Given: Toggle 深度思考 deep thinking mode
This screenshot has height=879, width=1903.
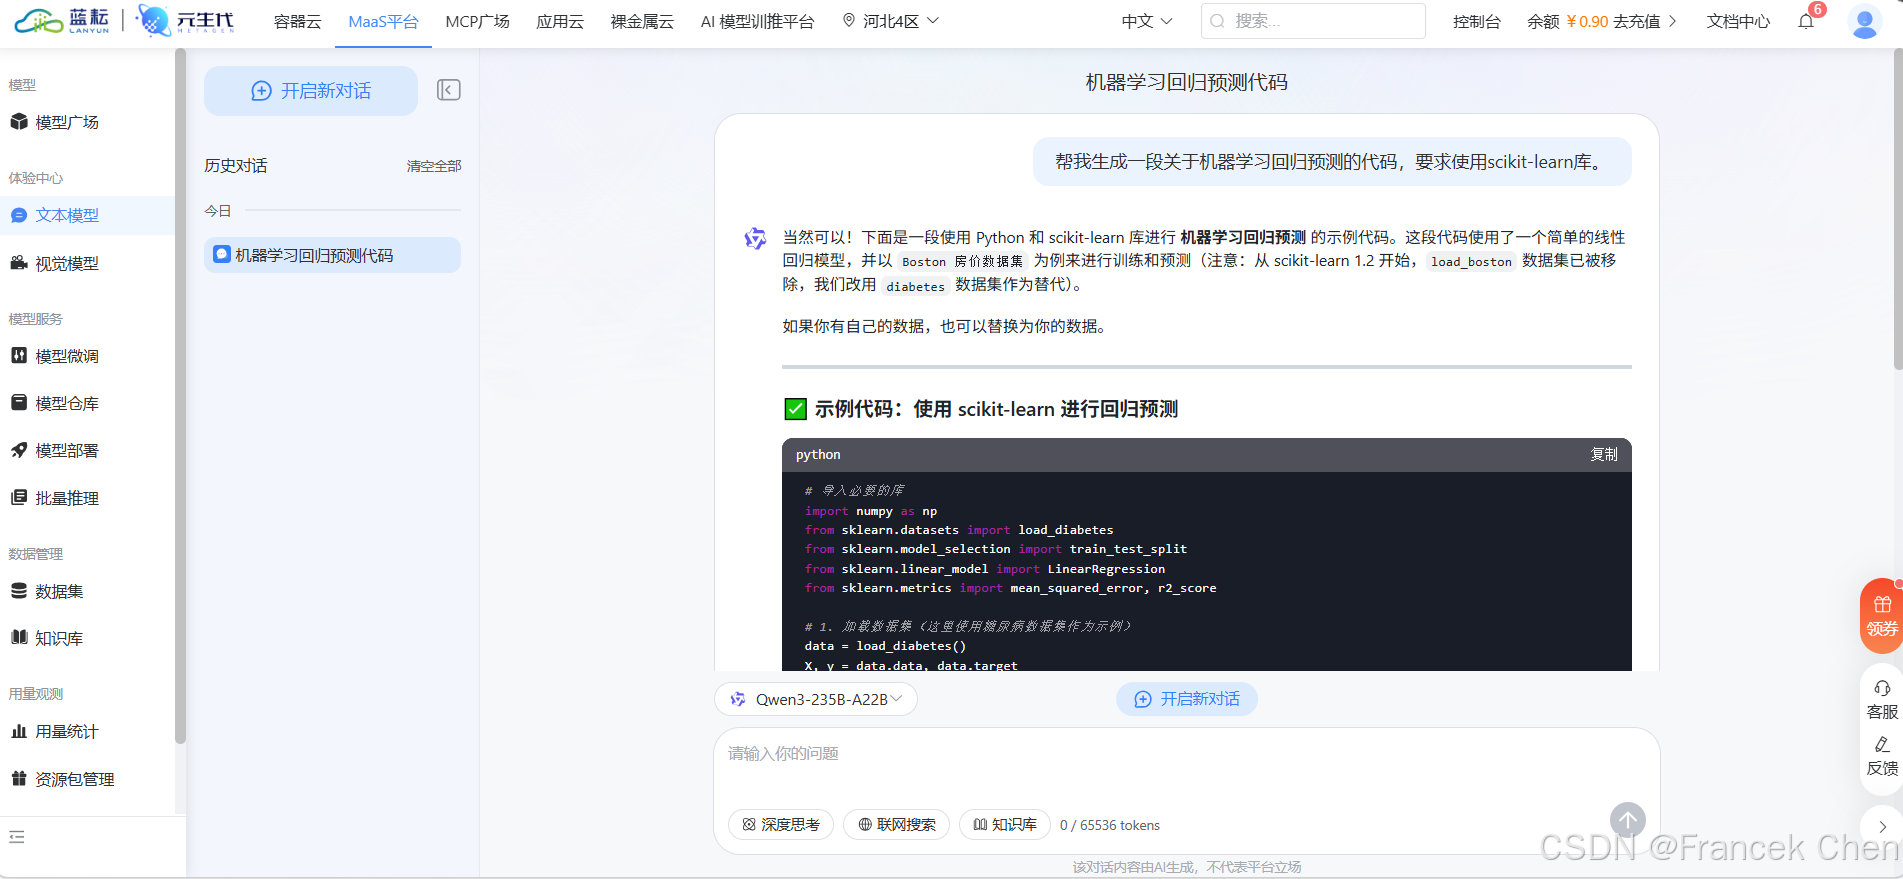Looking at the screenshot, I should (781, 825).
